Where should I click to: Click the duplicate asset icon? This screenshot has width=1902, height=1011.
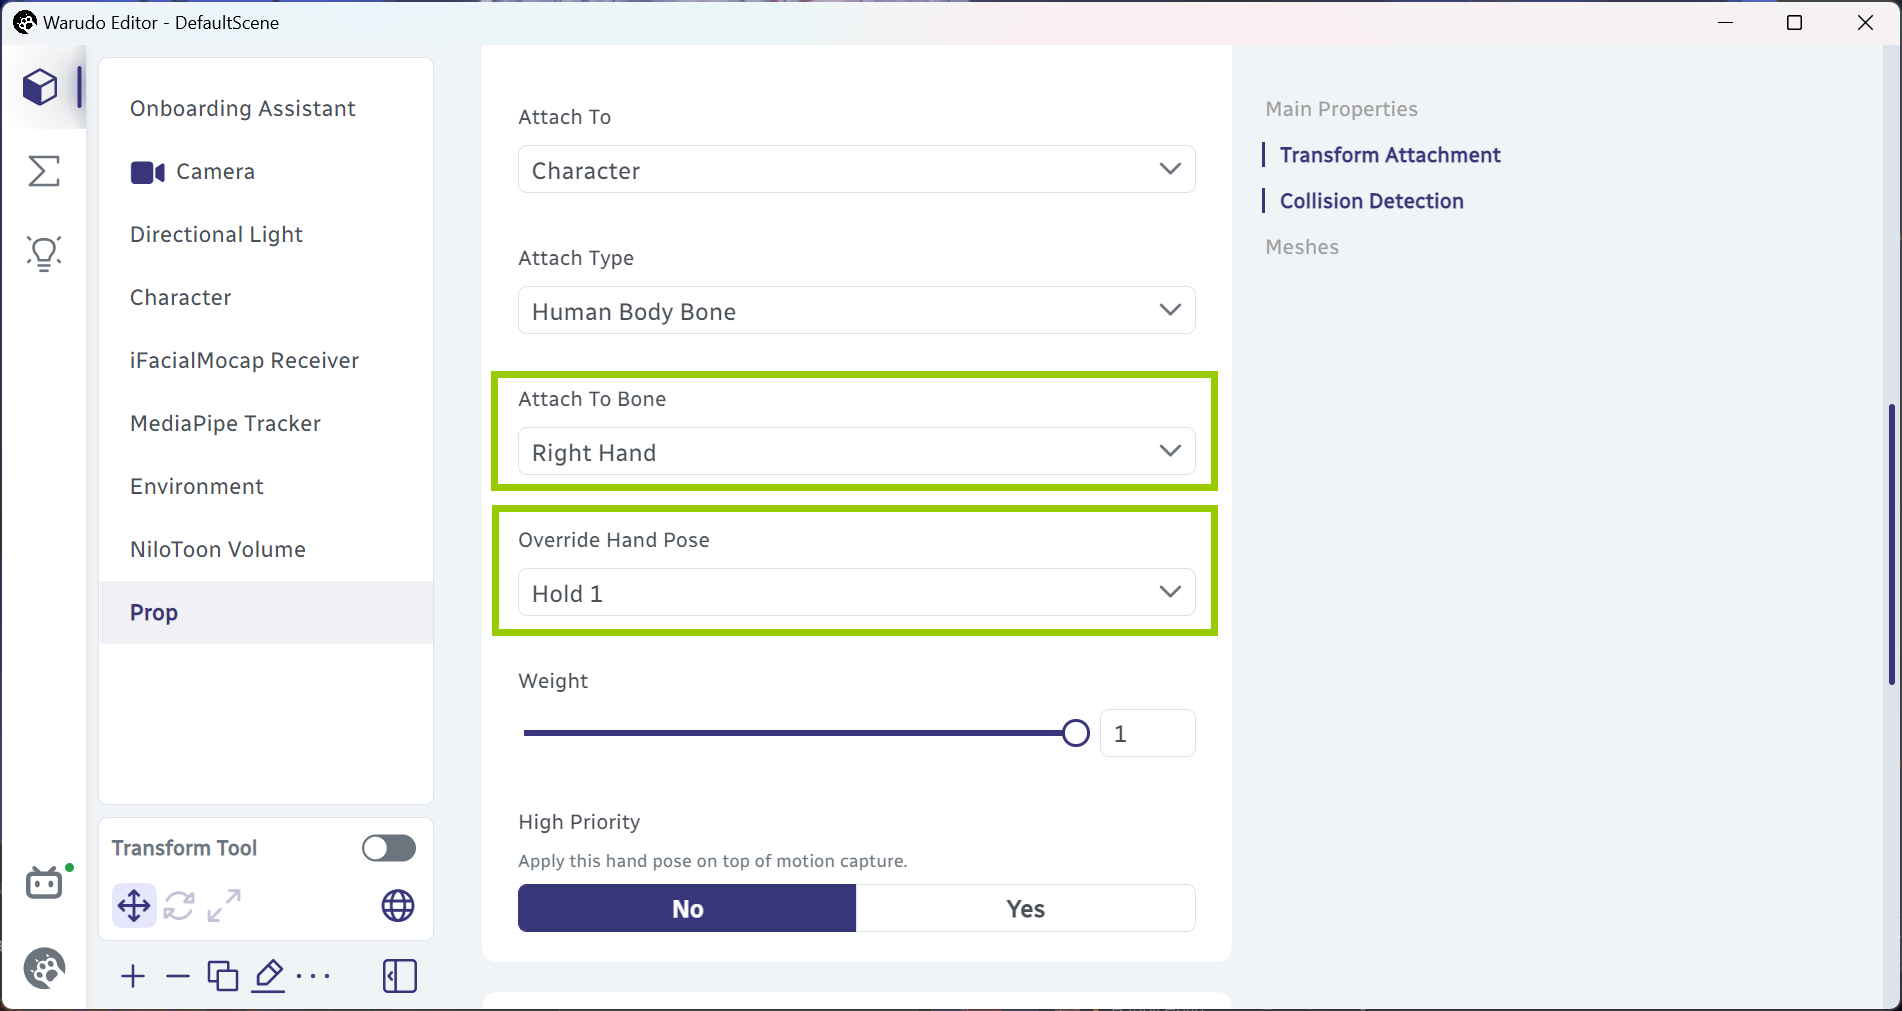click(223, 975)
